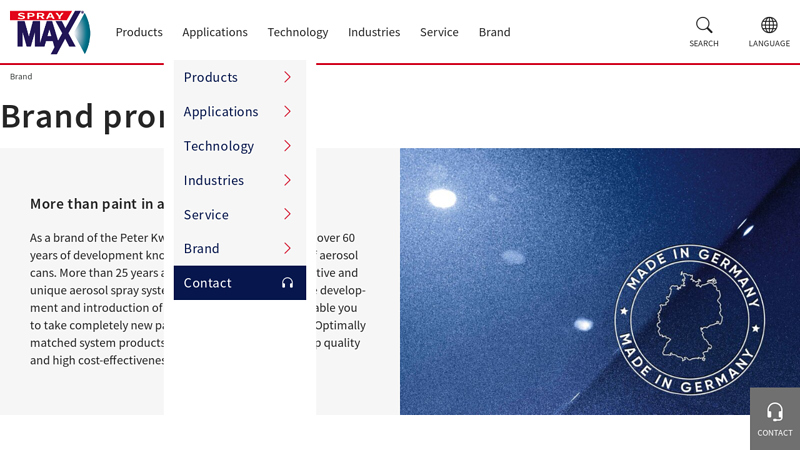
Task: Click Contact entry in dropdown panel
Action: click(208, 283)
